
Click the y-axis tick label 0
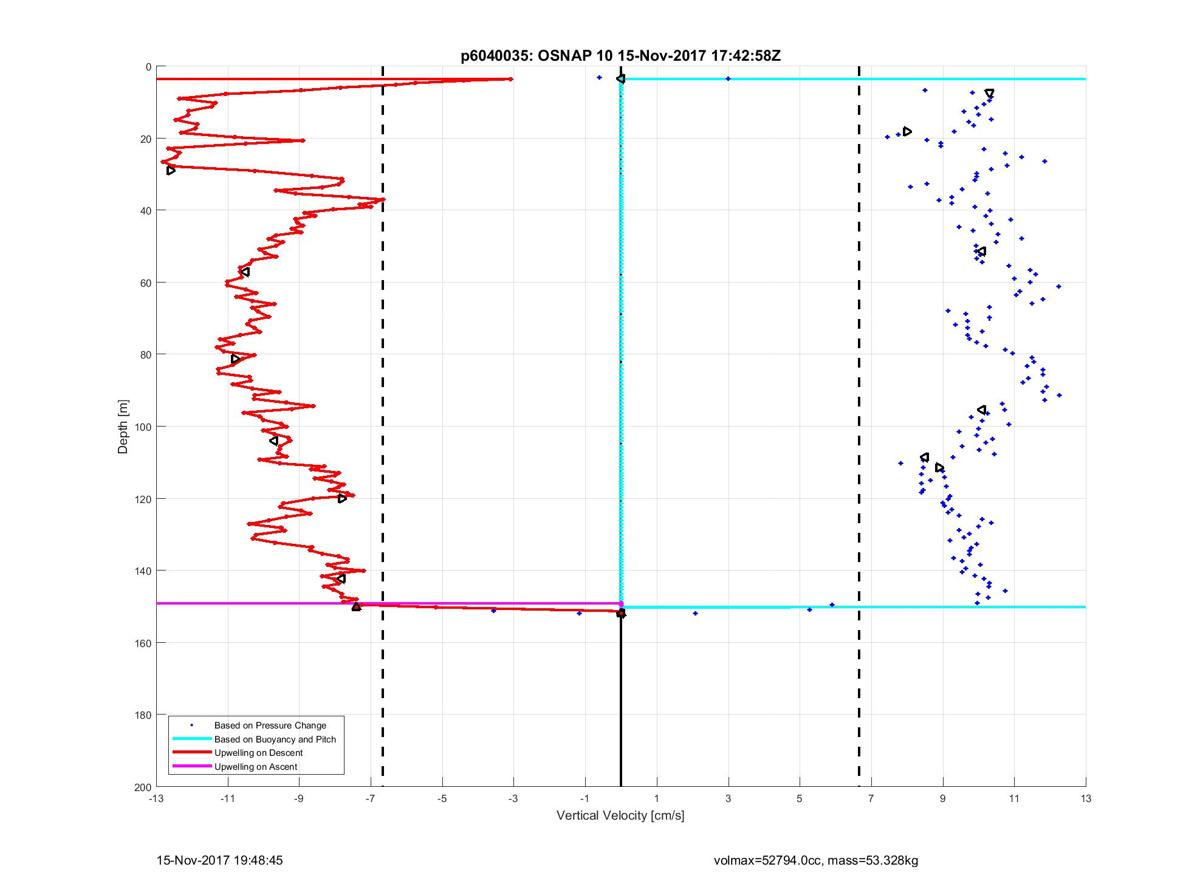148,67
